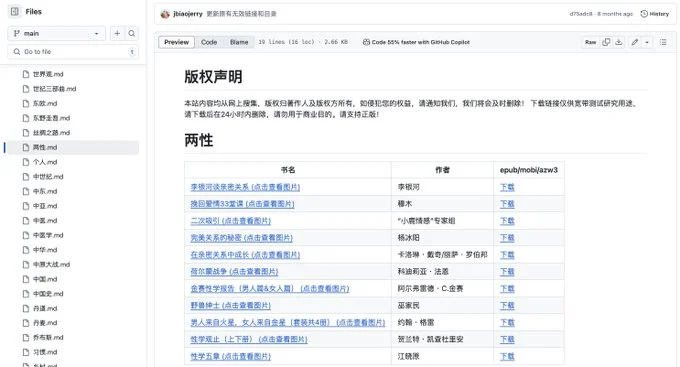
Task: Open file search magnifier in sidebar
Action: [132, 33]
